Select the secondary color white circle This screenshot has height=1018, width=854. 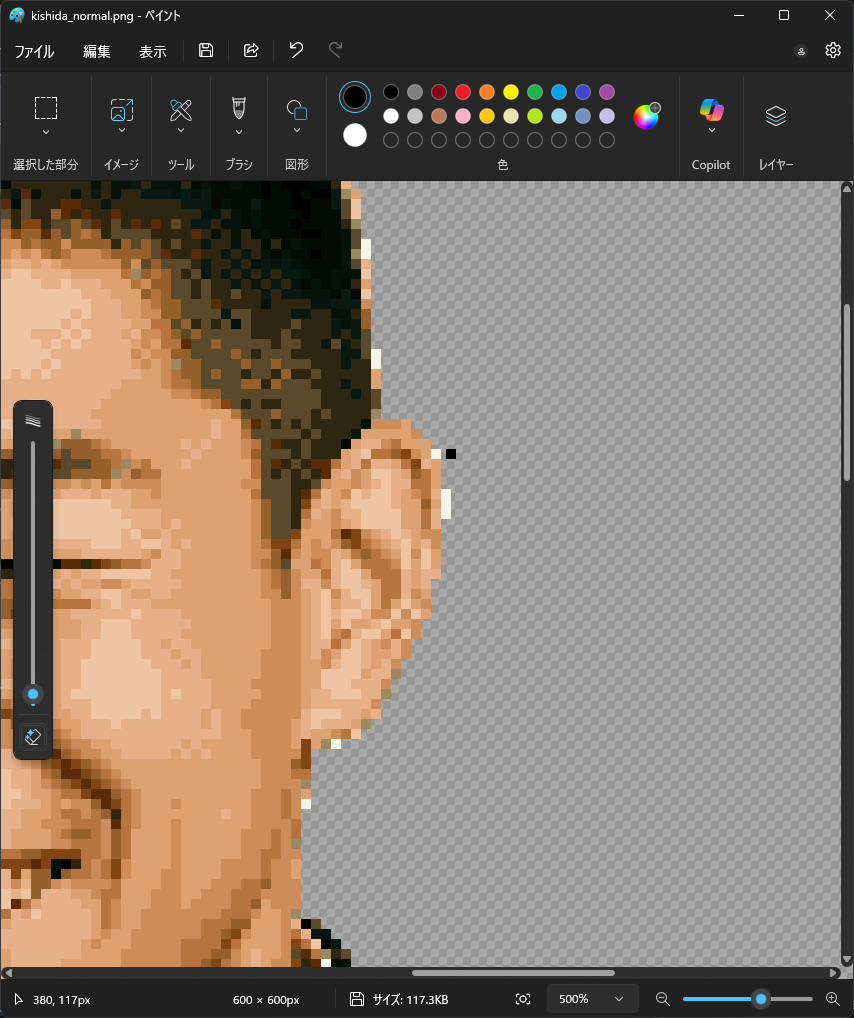point(355,135)
